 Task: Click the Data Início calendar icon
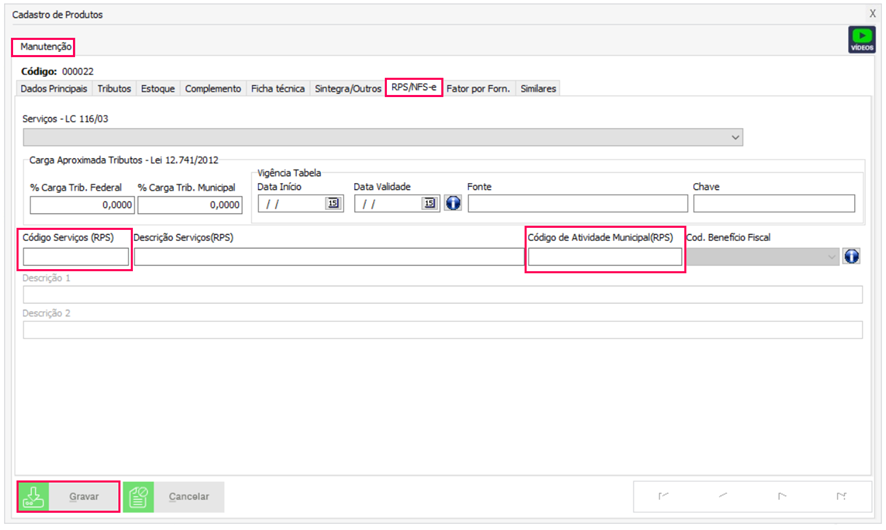tap(333, 203)
